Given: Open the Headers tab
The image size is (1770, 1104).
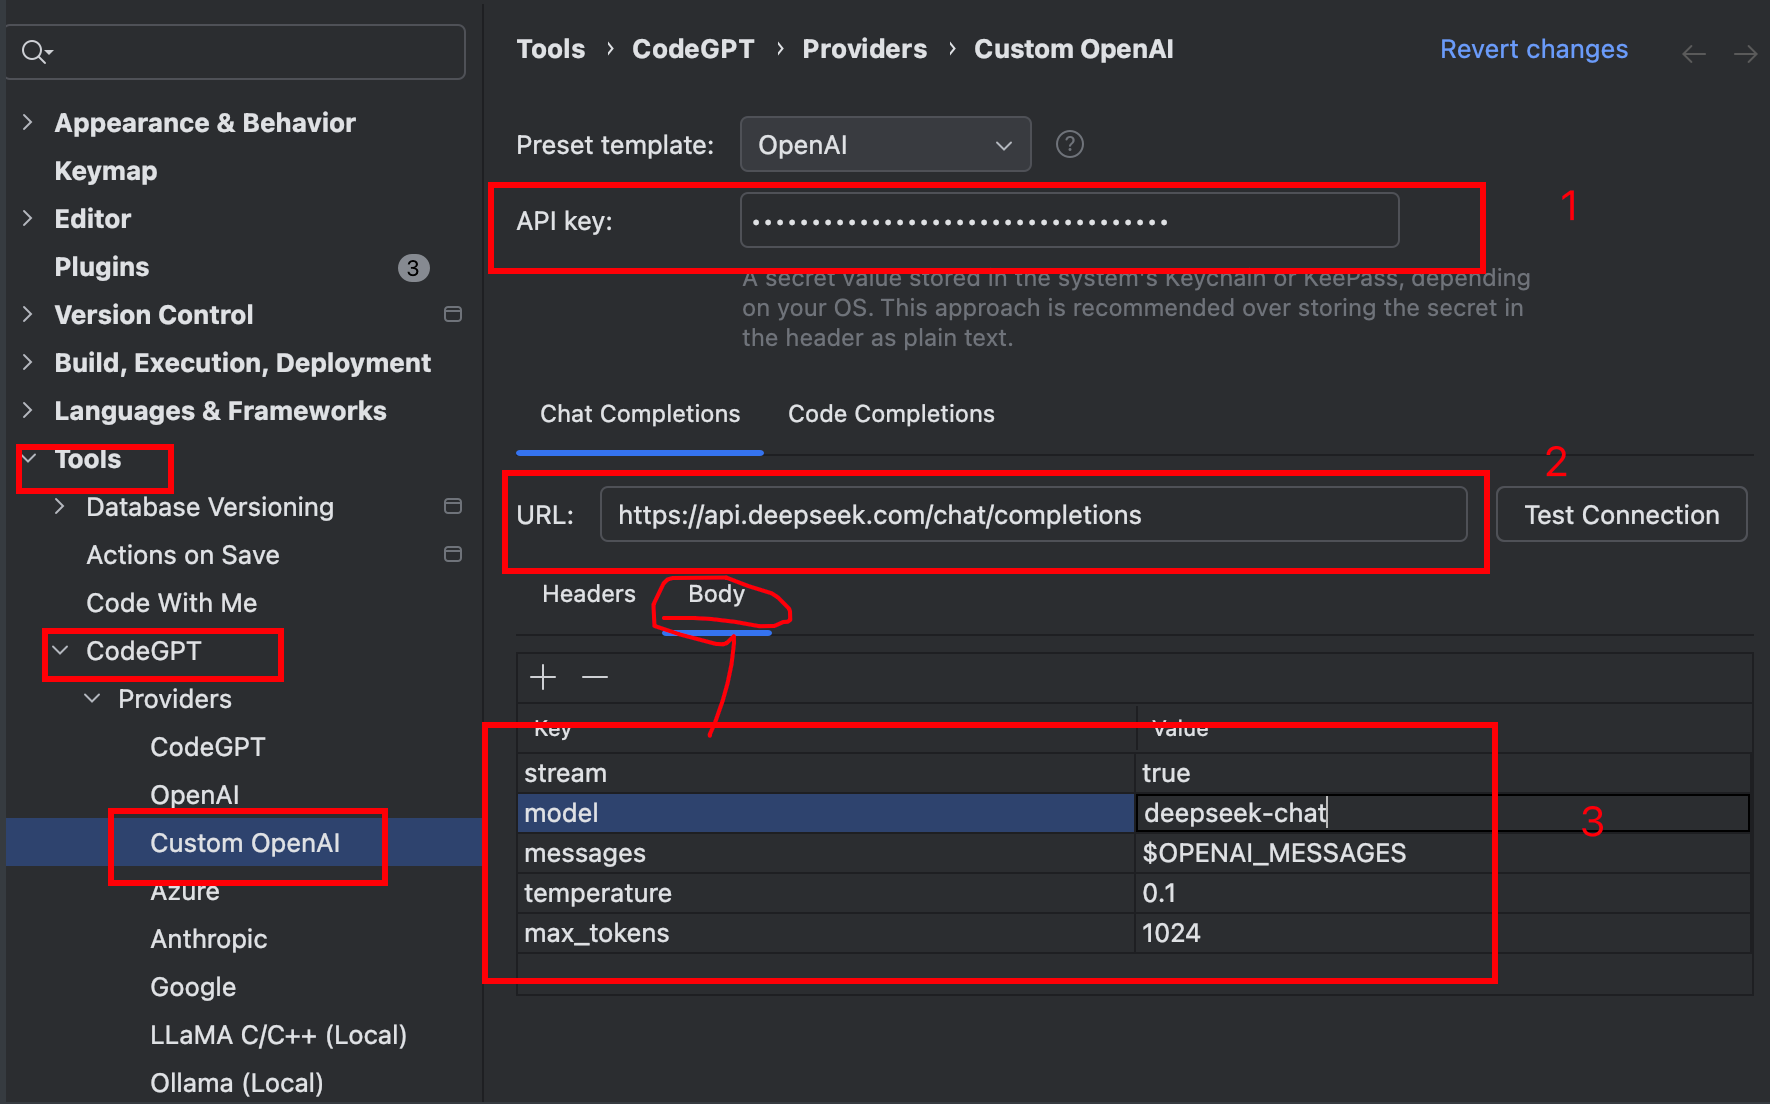Looking at the screenshot, I should [589, 594].
